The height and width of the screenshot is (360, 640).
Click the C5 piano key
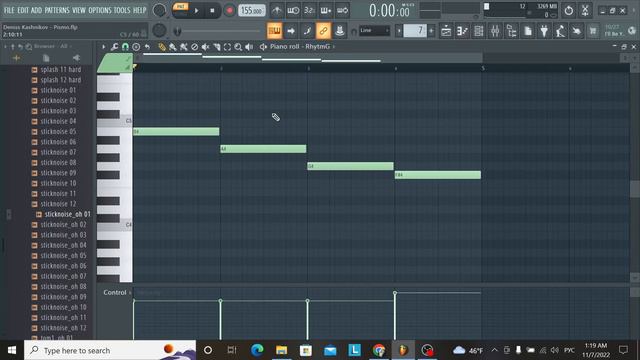115,121
